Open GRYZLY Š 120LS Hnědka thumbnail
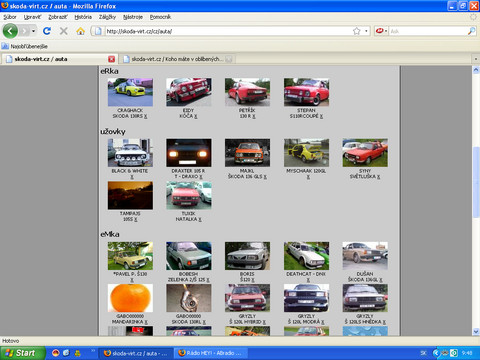Viewport: 480px width, 360px height. point(365,298)
